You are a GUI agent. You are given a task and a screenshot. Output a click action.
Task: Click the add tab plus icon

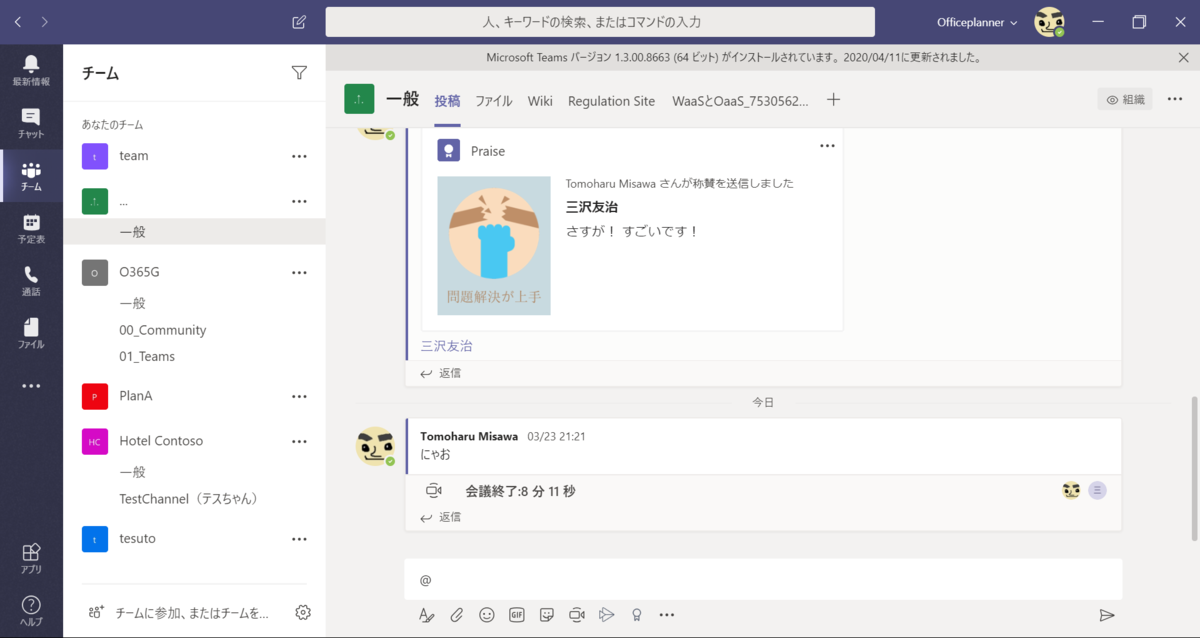click(x=834, y=100)
